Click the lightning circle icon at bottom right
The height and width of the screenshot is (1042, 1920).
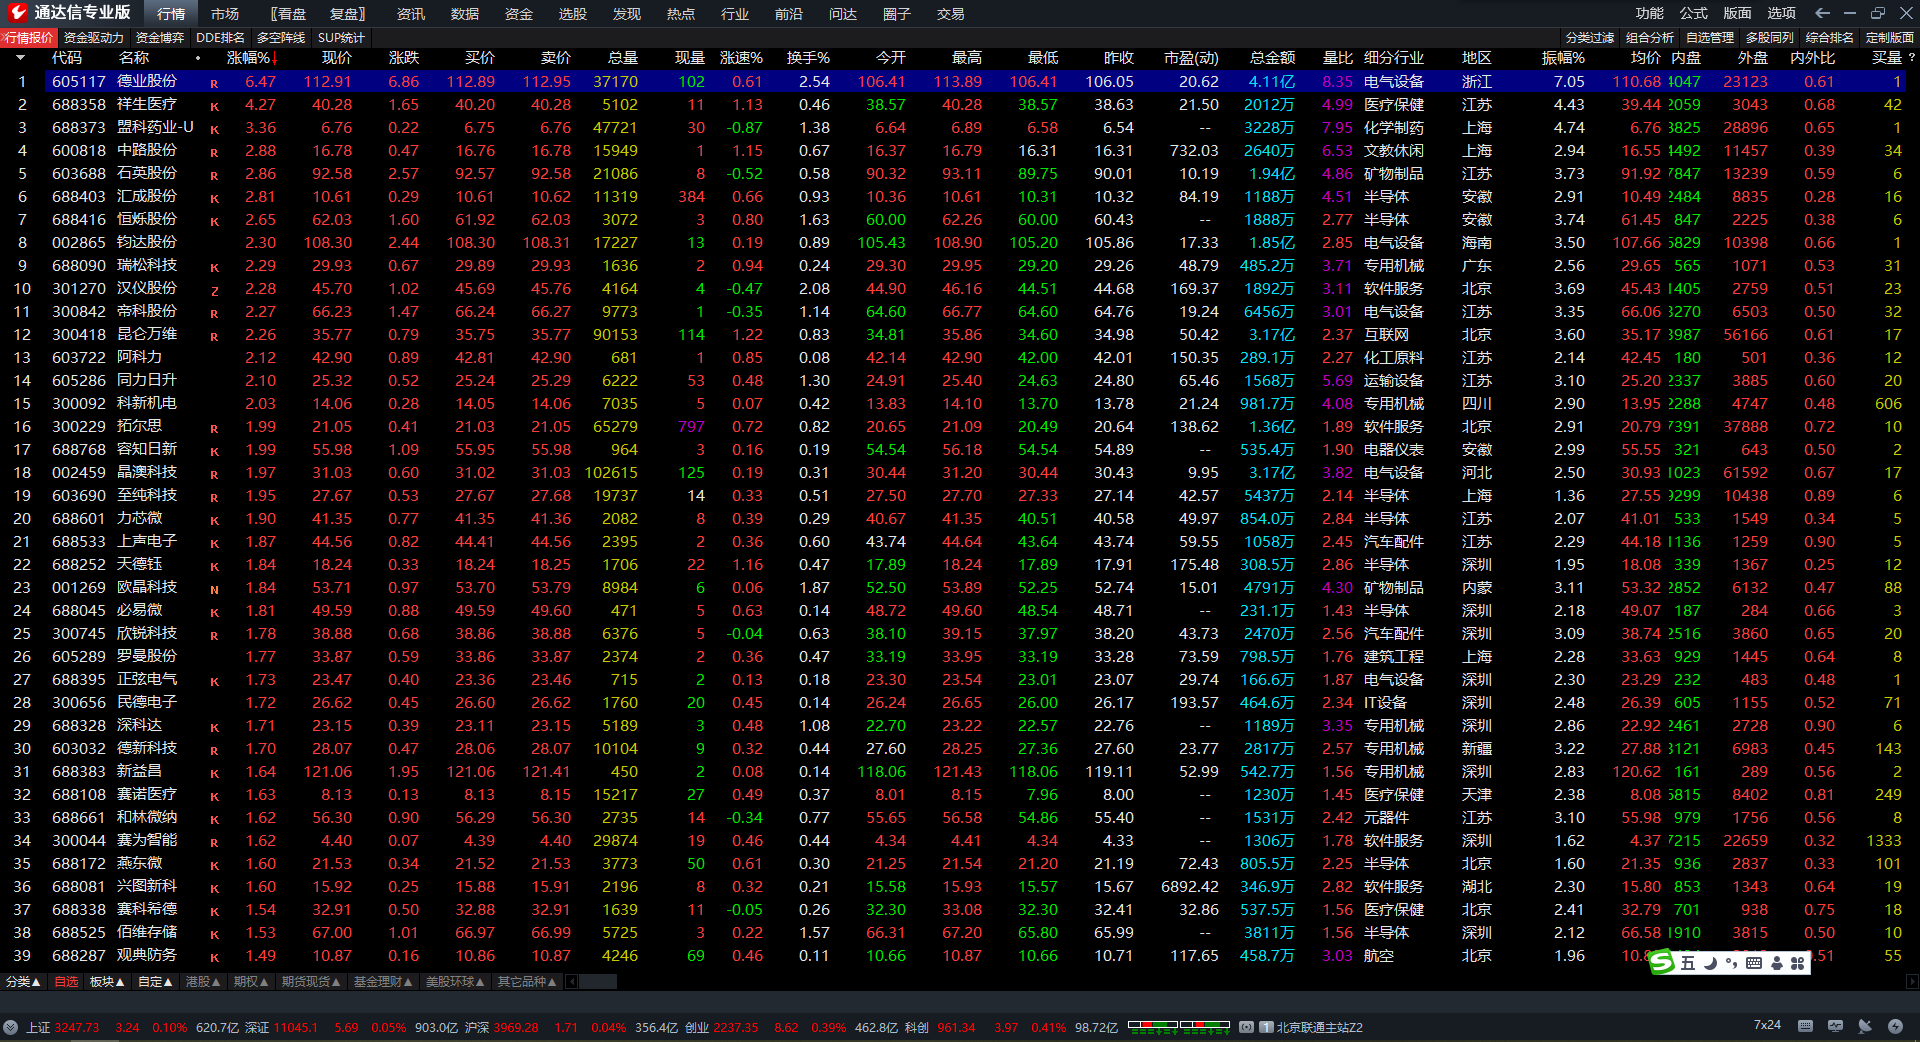[x=1895, y=1026]
